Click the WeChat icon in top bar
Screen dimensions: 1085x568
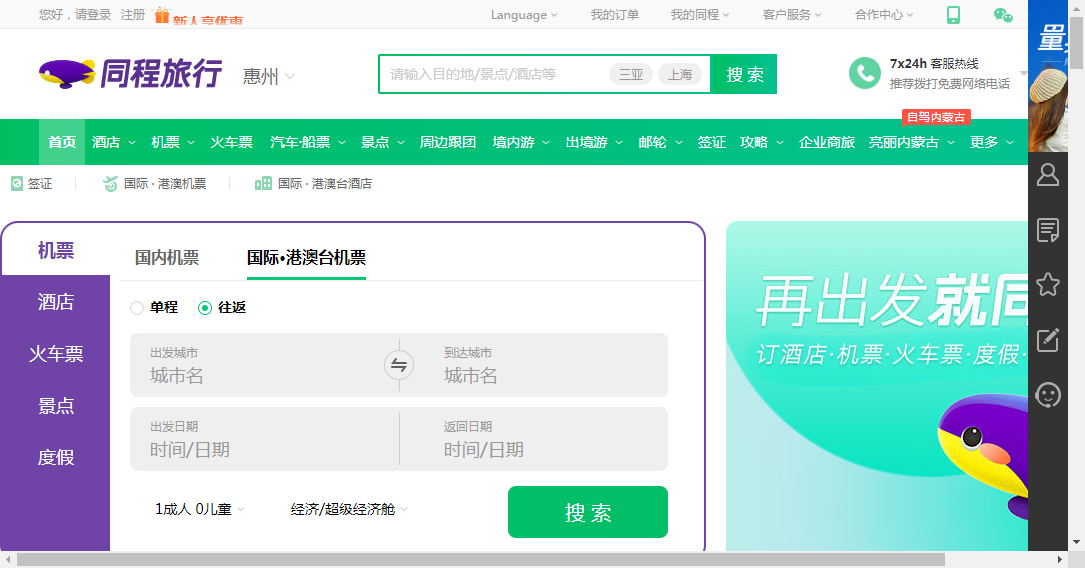tap(1002, 15)
